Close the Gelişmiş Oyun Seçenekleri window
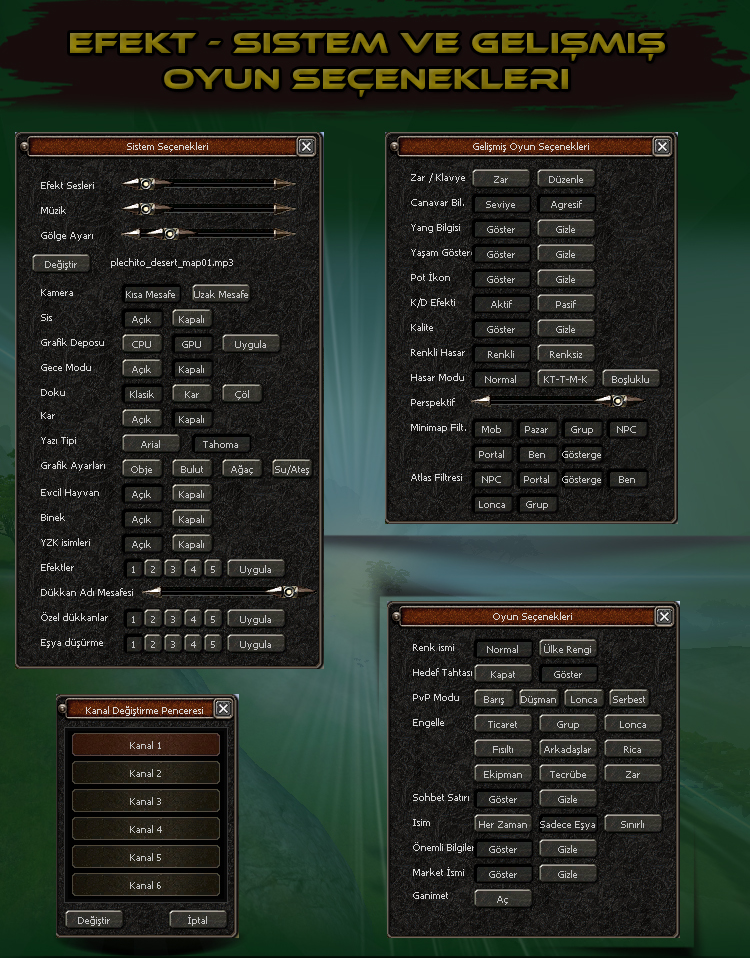The width and height of the screenshot is (750, 958). click(x=662, y=146)
